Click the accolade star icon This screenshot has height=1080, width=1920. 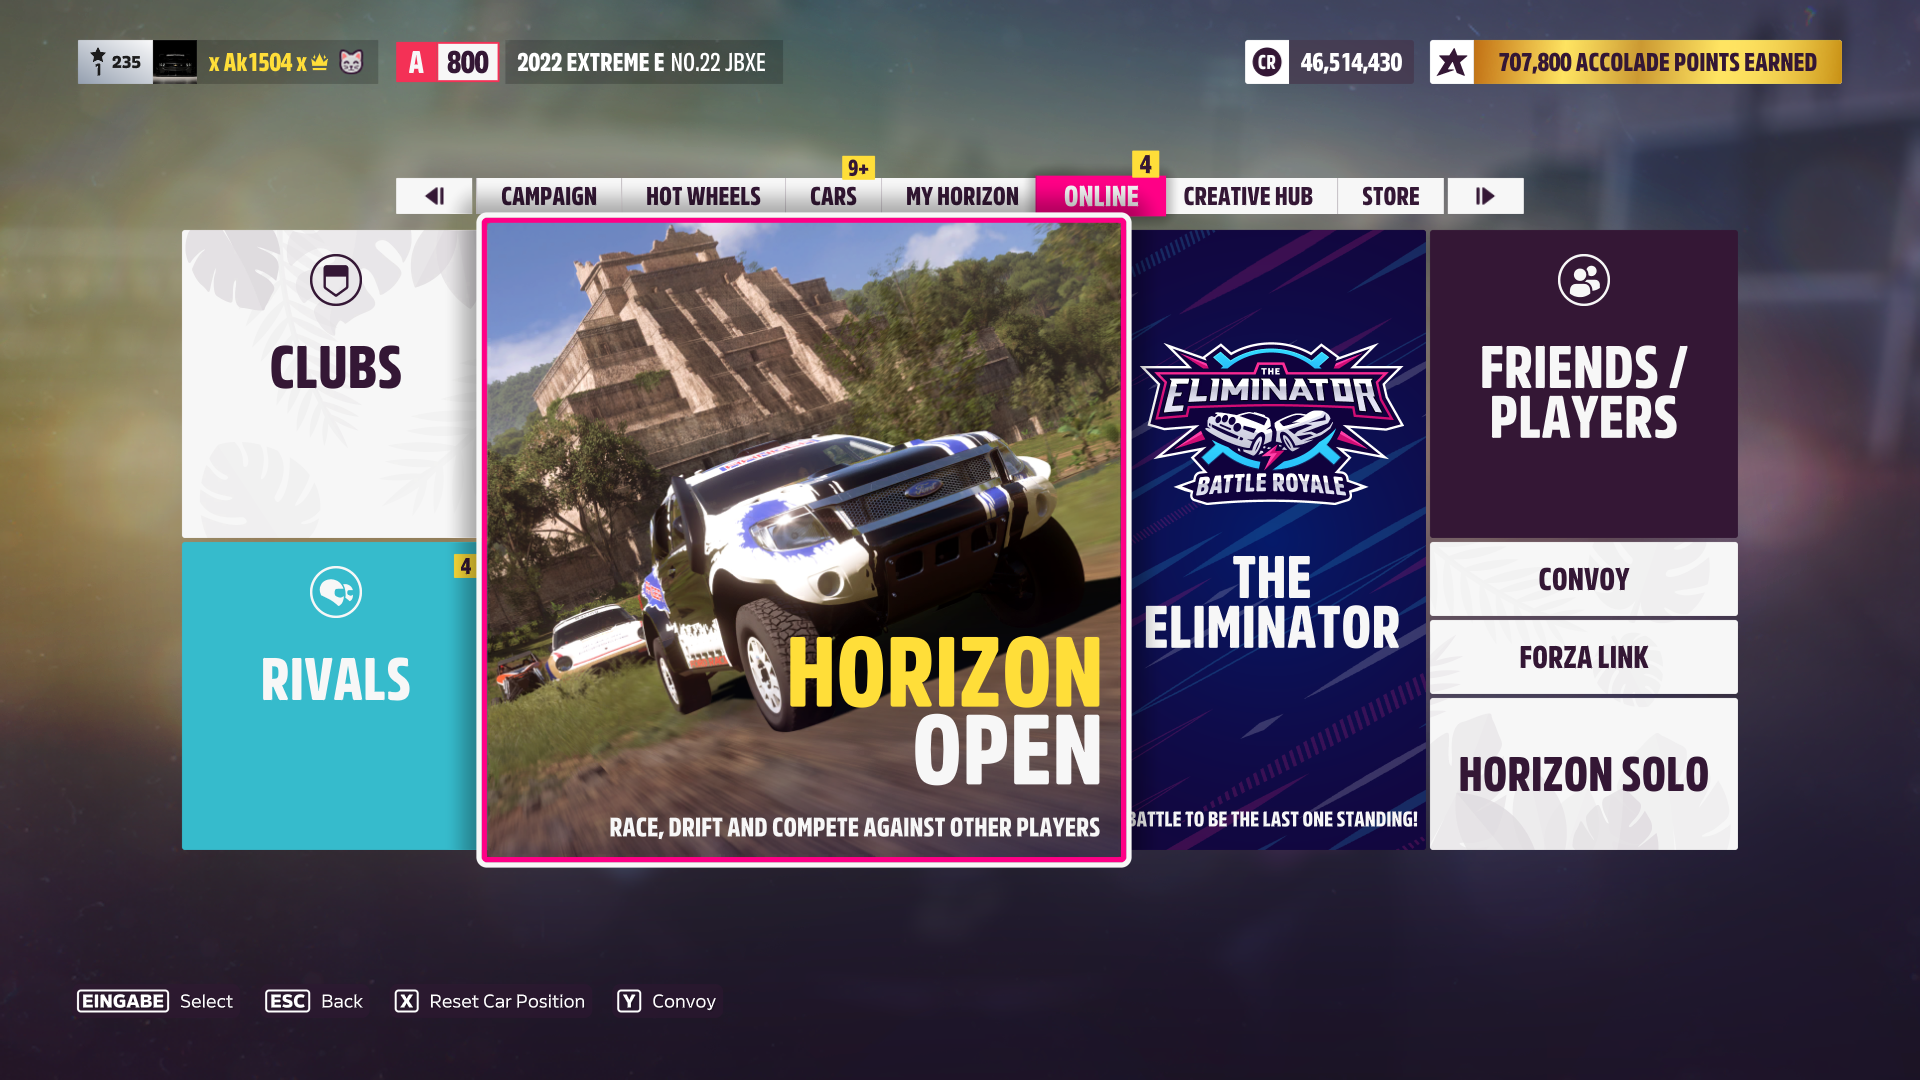tap(1452, 62)
